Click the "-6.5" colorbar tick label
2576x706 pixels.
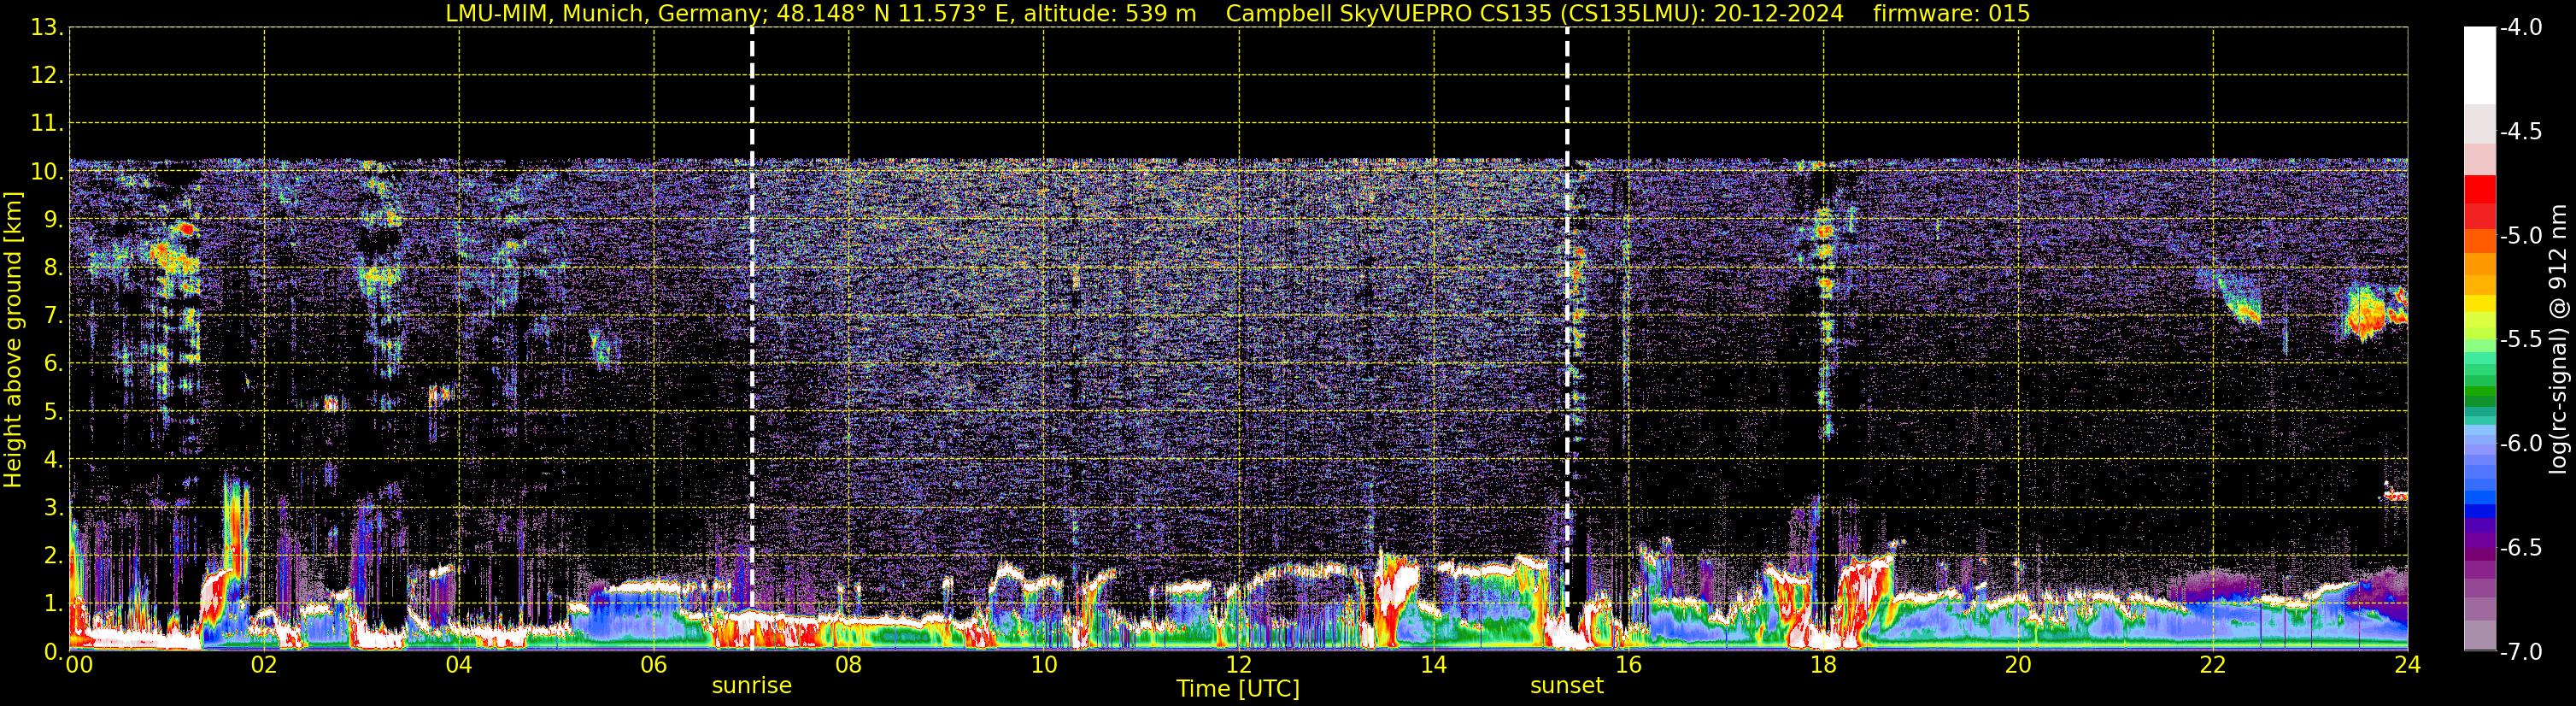point(2520,548)
